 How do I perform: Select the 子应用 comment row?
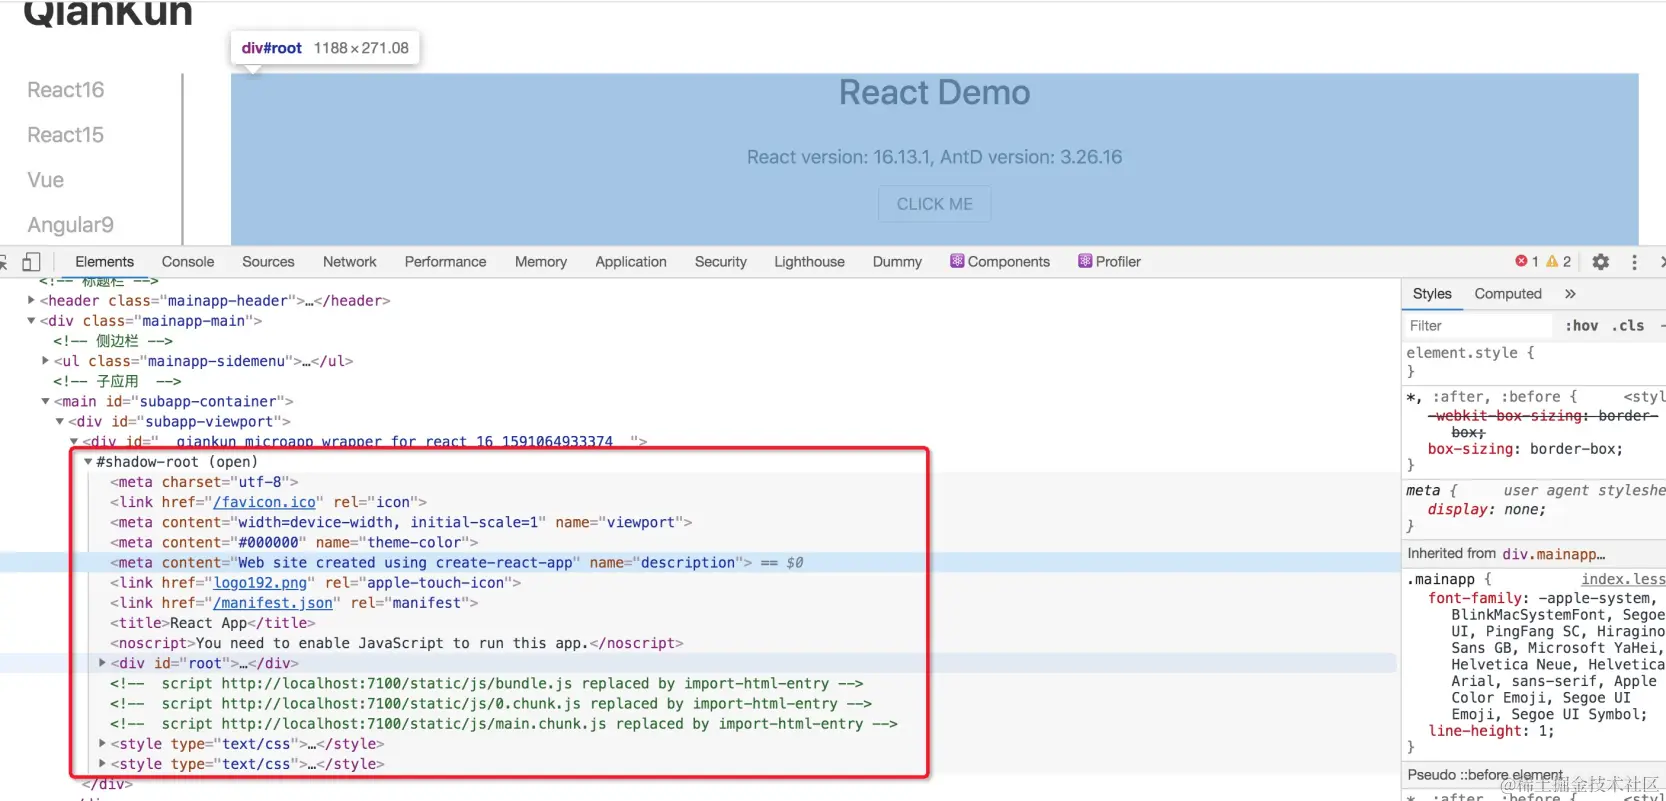[117, 381]
